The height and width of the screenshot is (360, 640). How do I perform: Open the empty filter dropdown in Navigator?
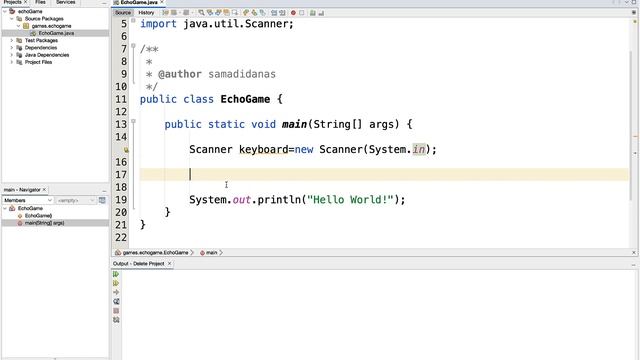(x=76, y=200)
